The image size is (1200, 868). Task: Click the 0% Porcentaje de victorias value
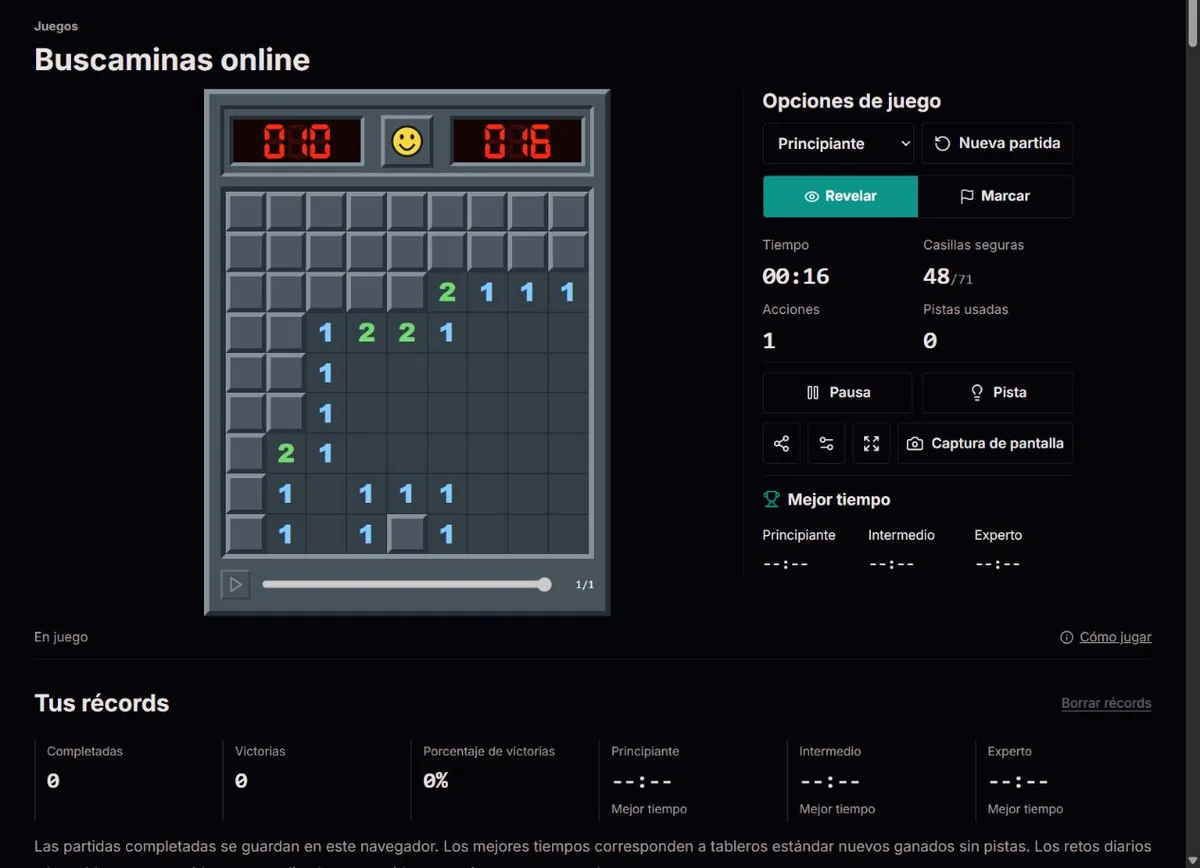pyautogui.click(x=435, y=781)
